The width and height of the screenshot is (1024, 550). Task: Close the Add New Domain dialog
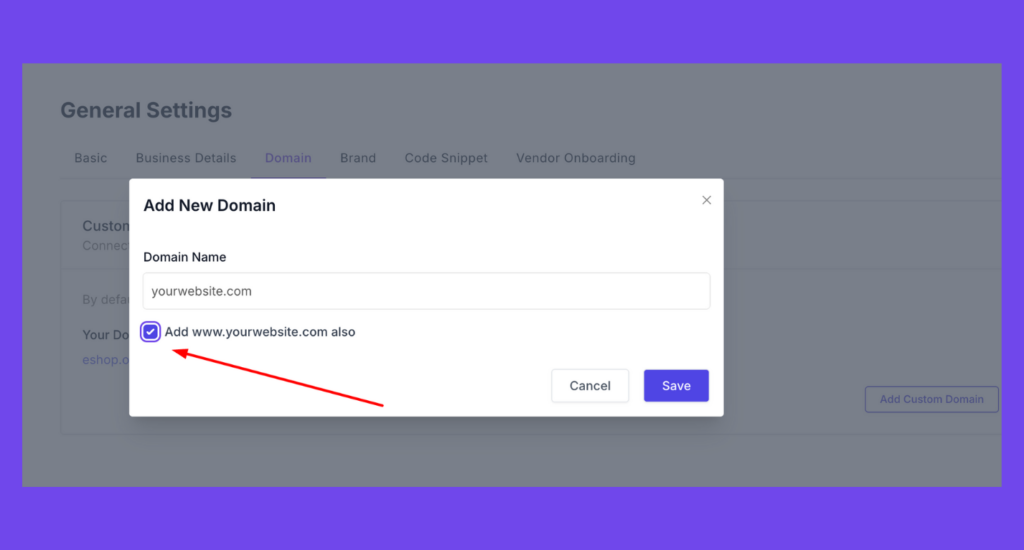click(706, 200)
